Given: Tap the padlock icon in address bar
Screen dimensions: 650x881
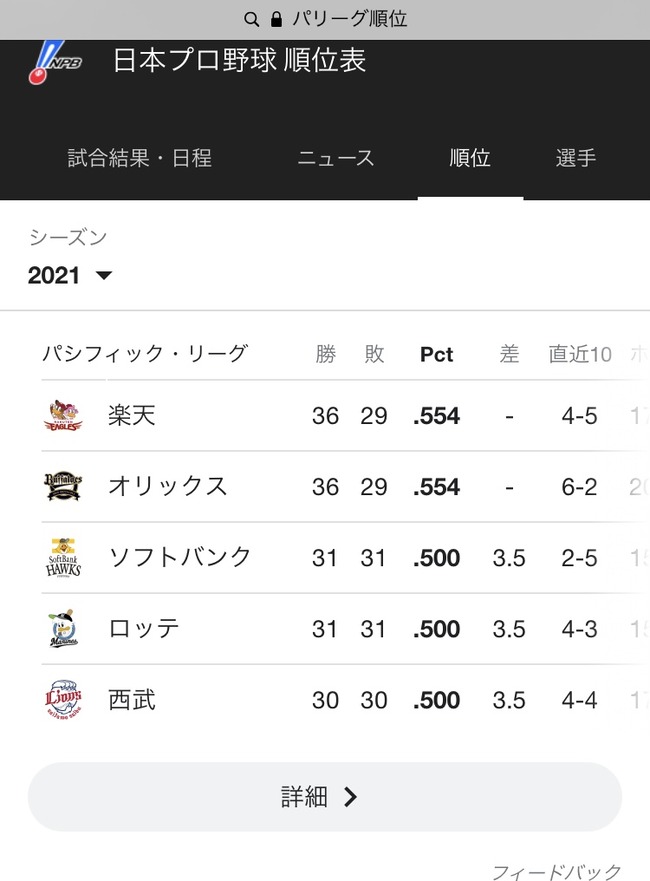Looking at the screenshot, I should [x=276, y=20].
